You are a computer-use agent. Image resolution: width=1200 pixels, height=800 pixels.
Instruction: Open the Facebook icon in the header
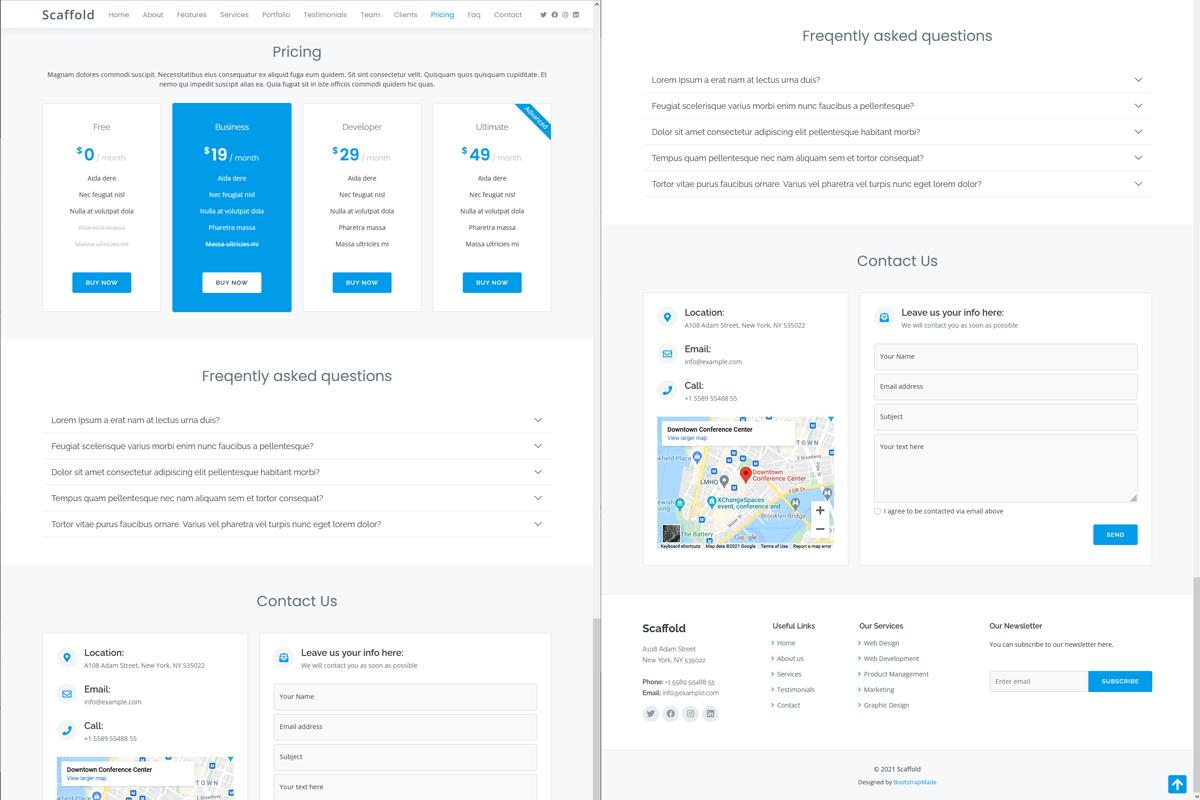point(555,15)
